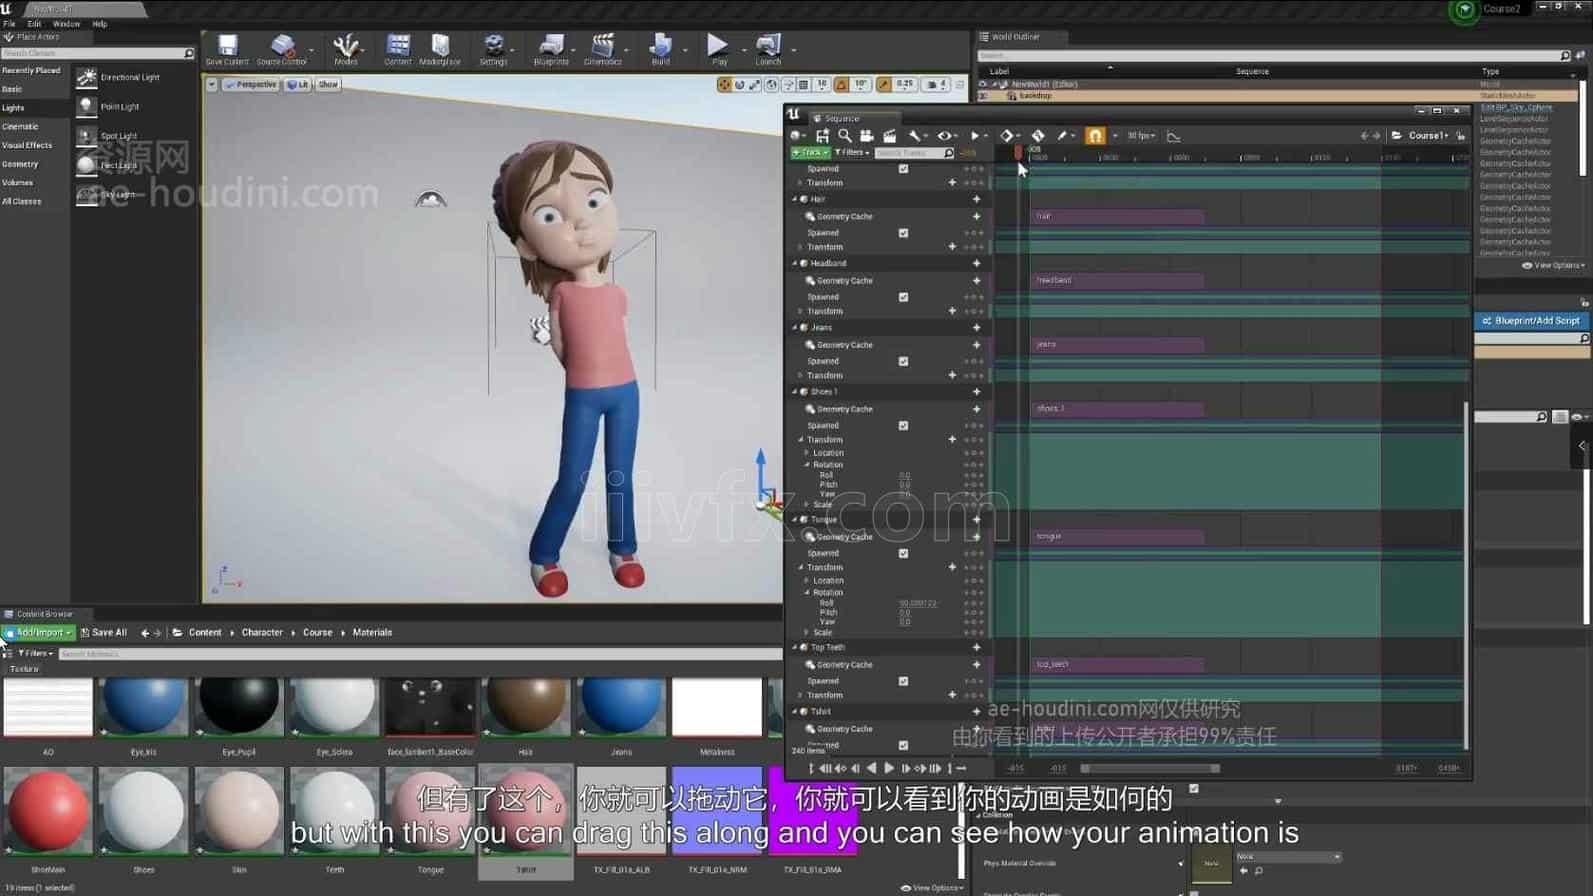This screenshot has width=1593, height=896.
Task: Collapse the Hair track
Action: 796,199
